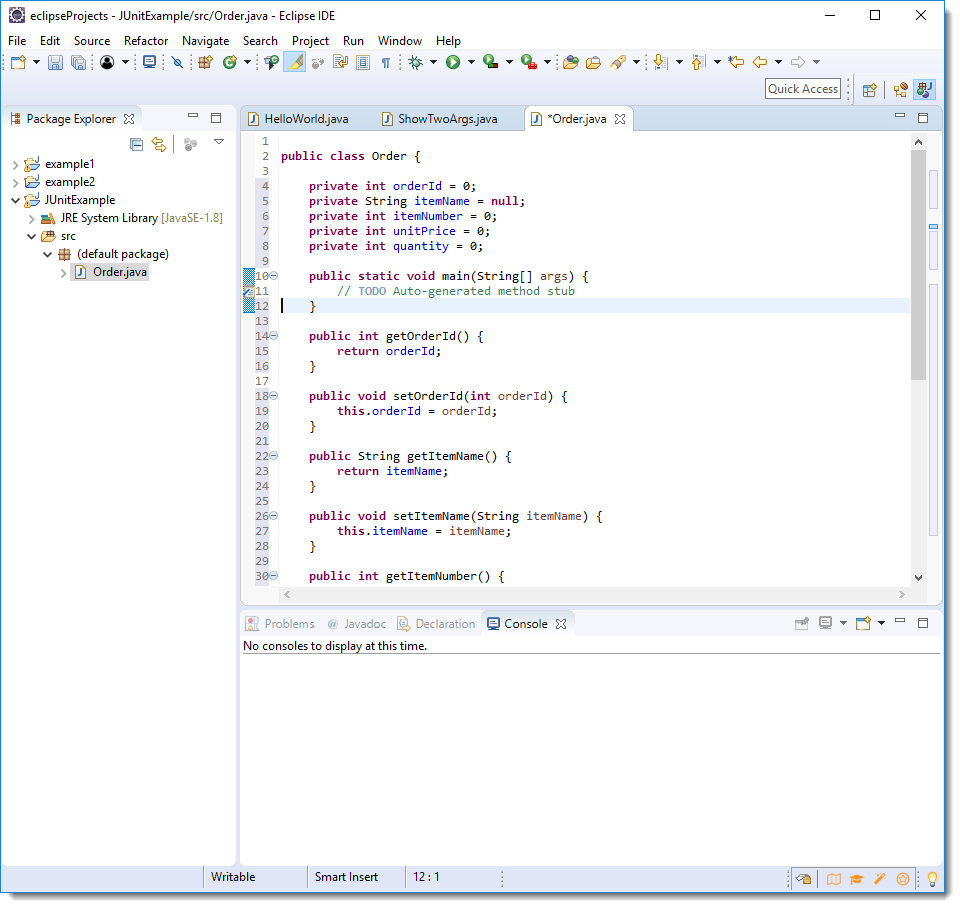Open the Navigate menu
Screen dimensions: 960x908
coord(205,40)
